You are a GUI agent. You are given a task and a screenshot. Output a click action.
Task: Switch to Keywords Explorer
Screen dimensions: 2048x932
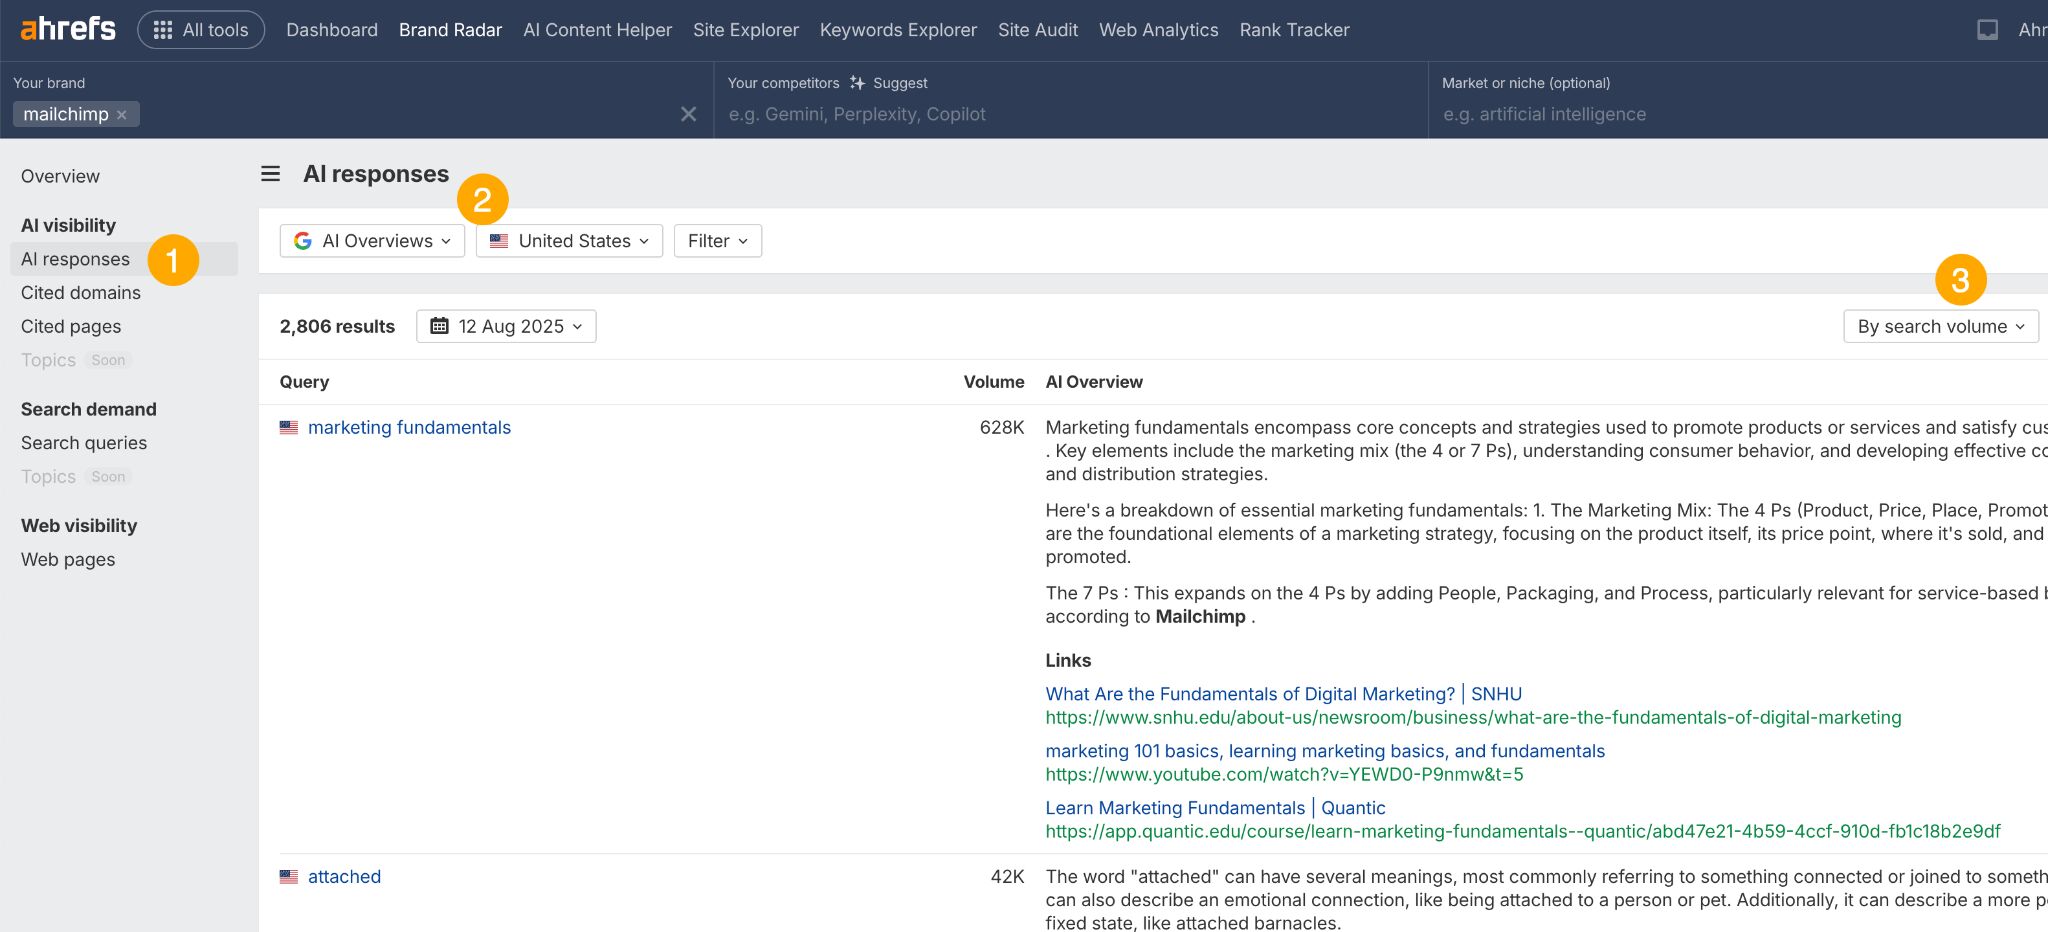897,29
